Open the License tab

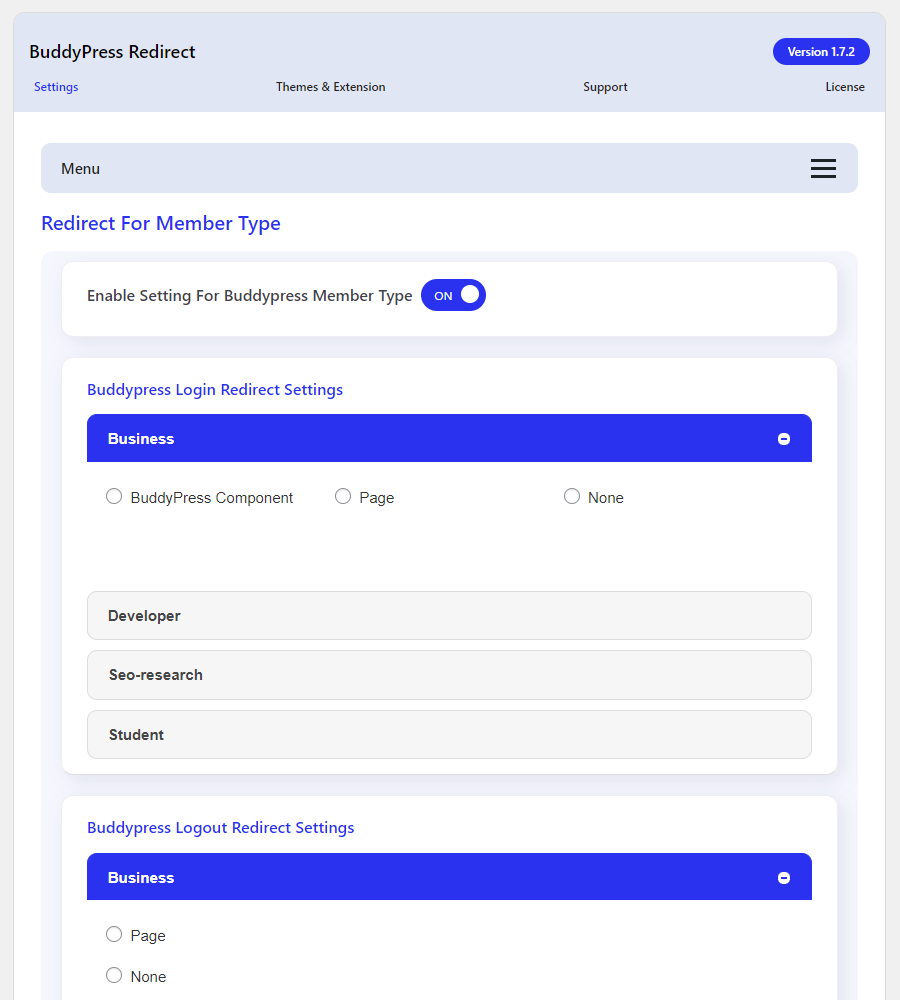(x=845, y=87)
